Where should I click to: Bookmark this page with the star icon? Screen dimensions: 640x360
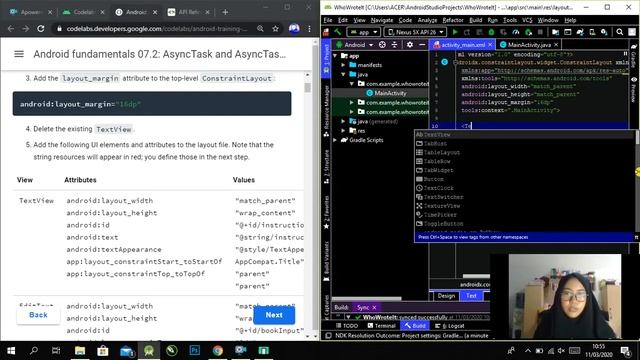pyautogui.click(x=276, y=29)
